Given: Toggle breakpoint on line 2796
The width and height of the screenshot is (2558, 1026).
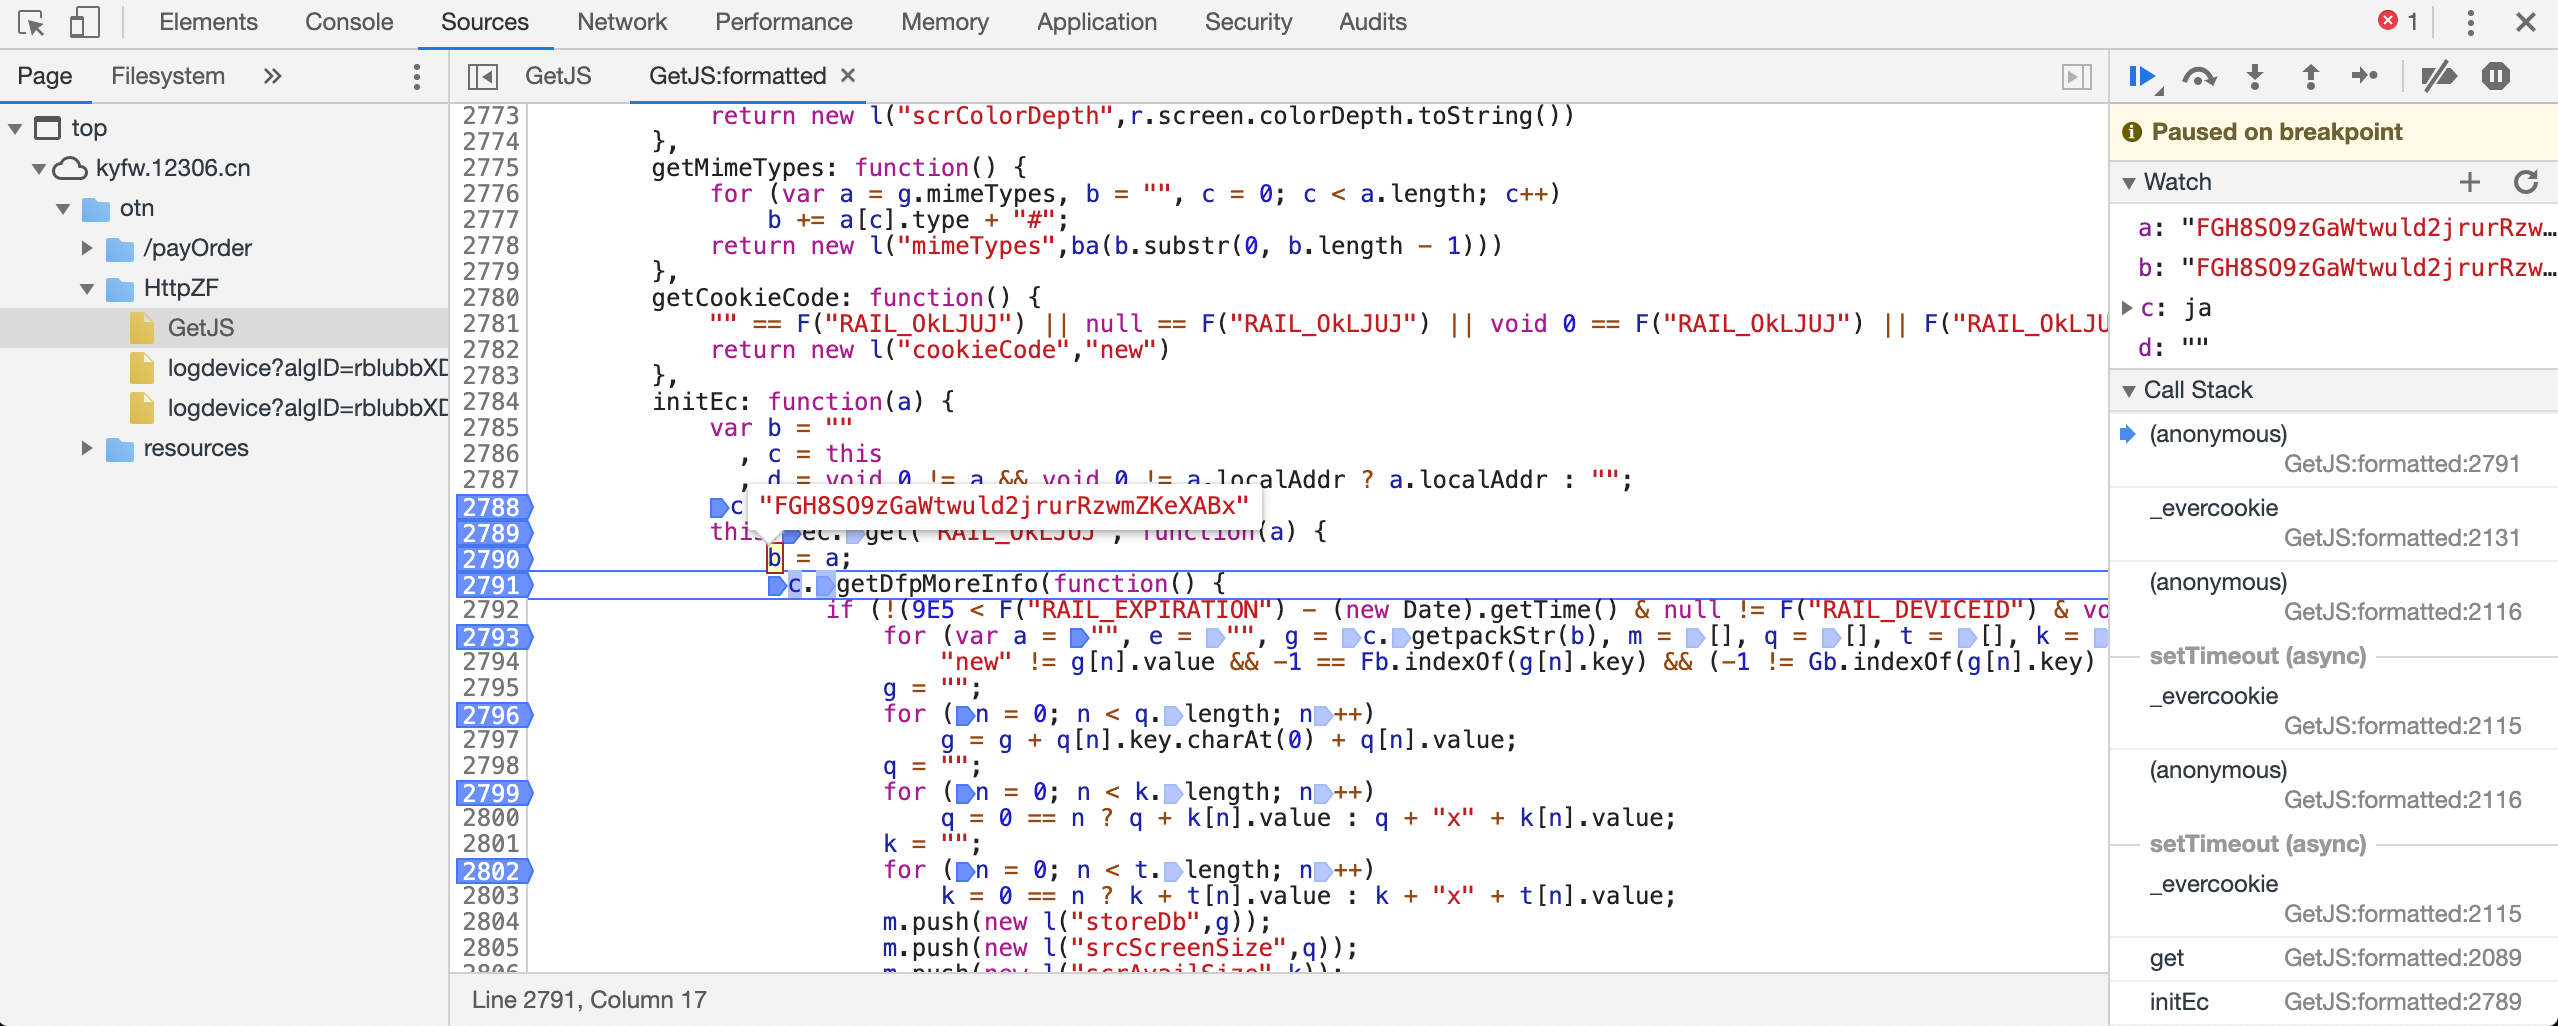Looking at the screenshot, I should pos(491,715).
